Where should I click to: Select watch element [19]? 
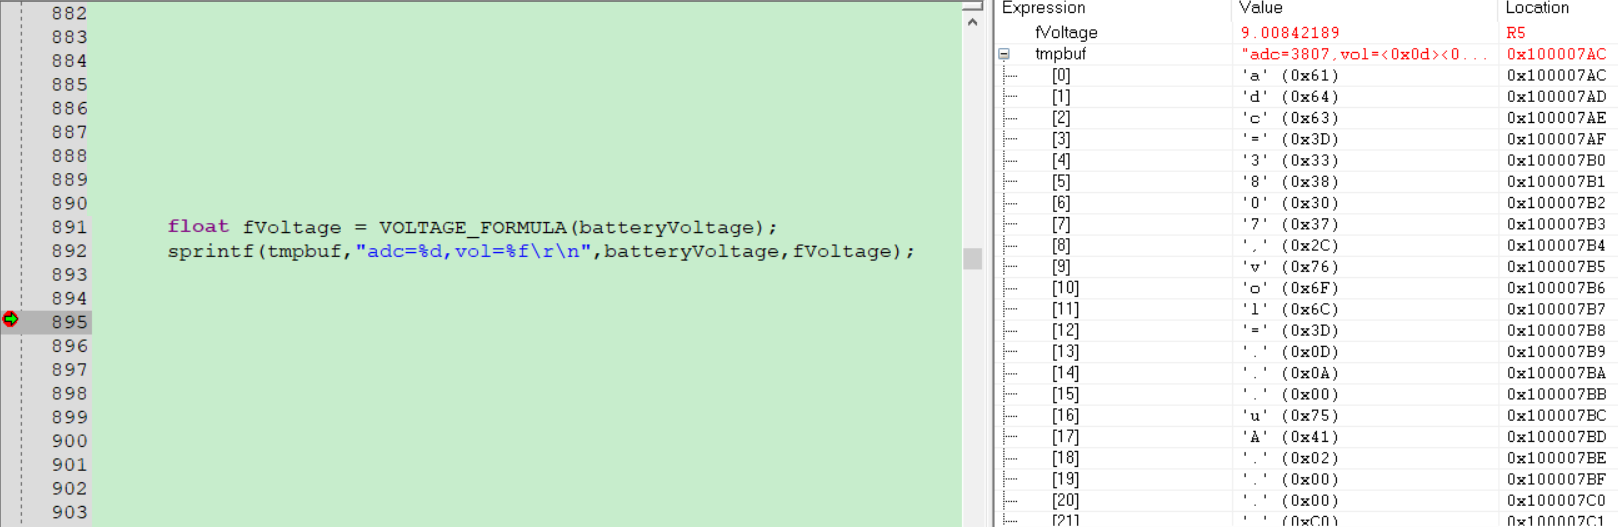[x=1065, y=479]
